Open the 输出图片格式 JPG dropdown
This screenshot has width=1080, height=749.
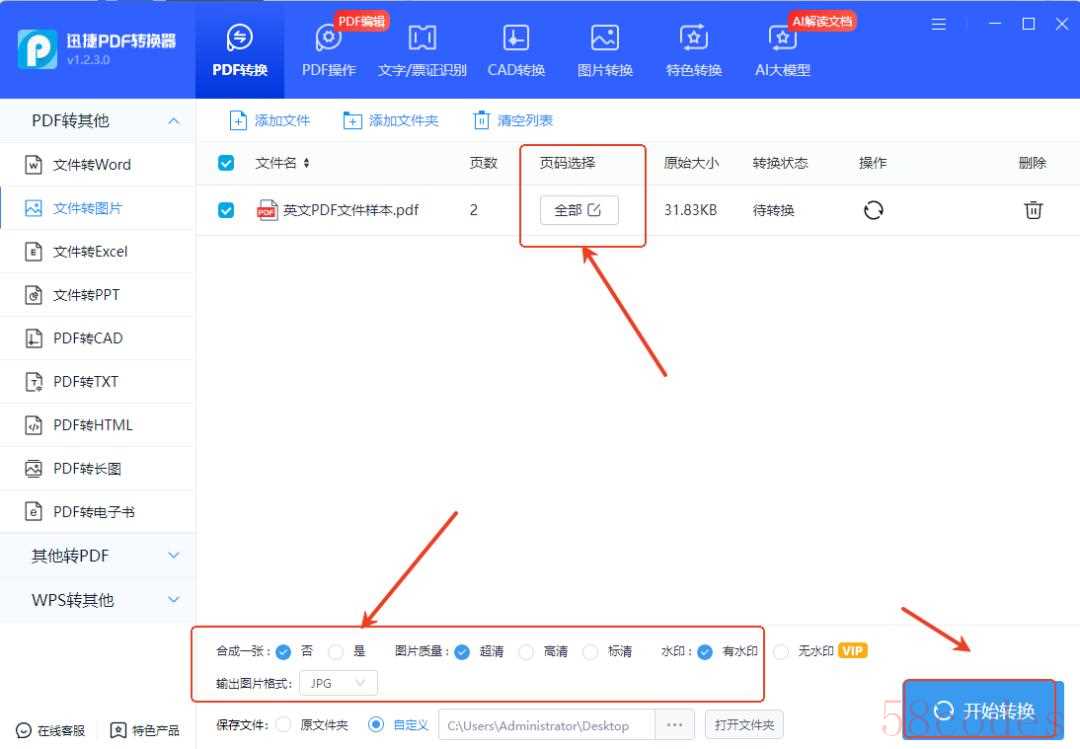(x=338, y=684)
